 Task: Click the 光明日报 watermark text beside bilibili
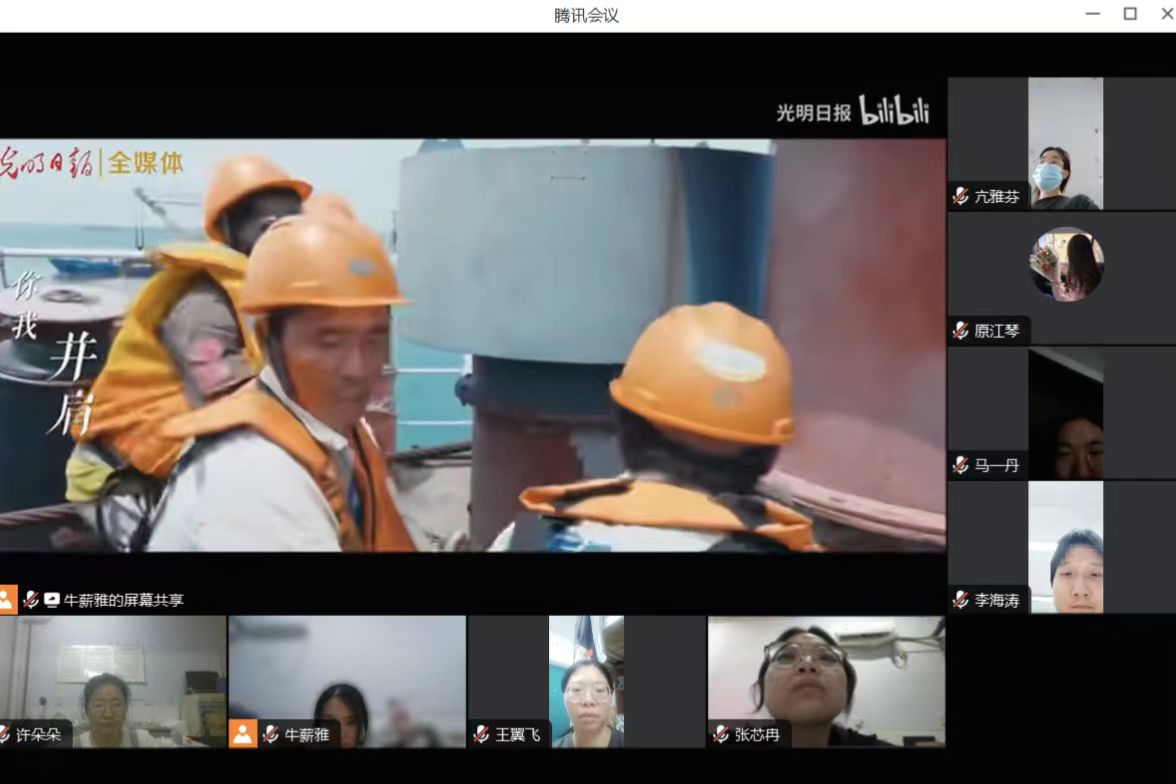813,113
